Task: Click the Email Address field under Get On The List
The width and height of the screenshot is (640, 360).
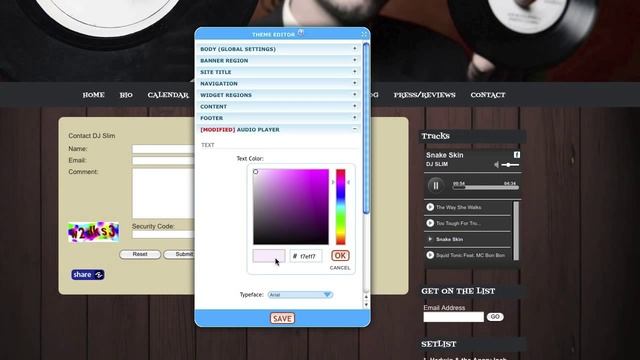Action: click(453, 317)
